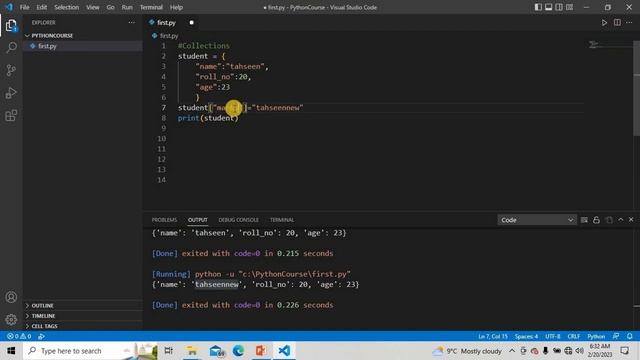Open Task View on the taskbar
The height and width of the screenshot is (360, 640).
[168, 351]
